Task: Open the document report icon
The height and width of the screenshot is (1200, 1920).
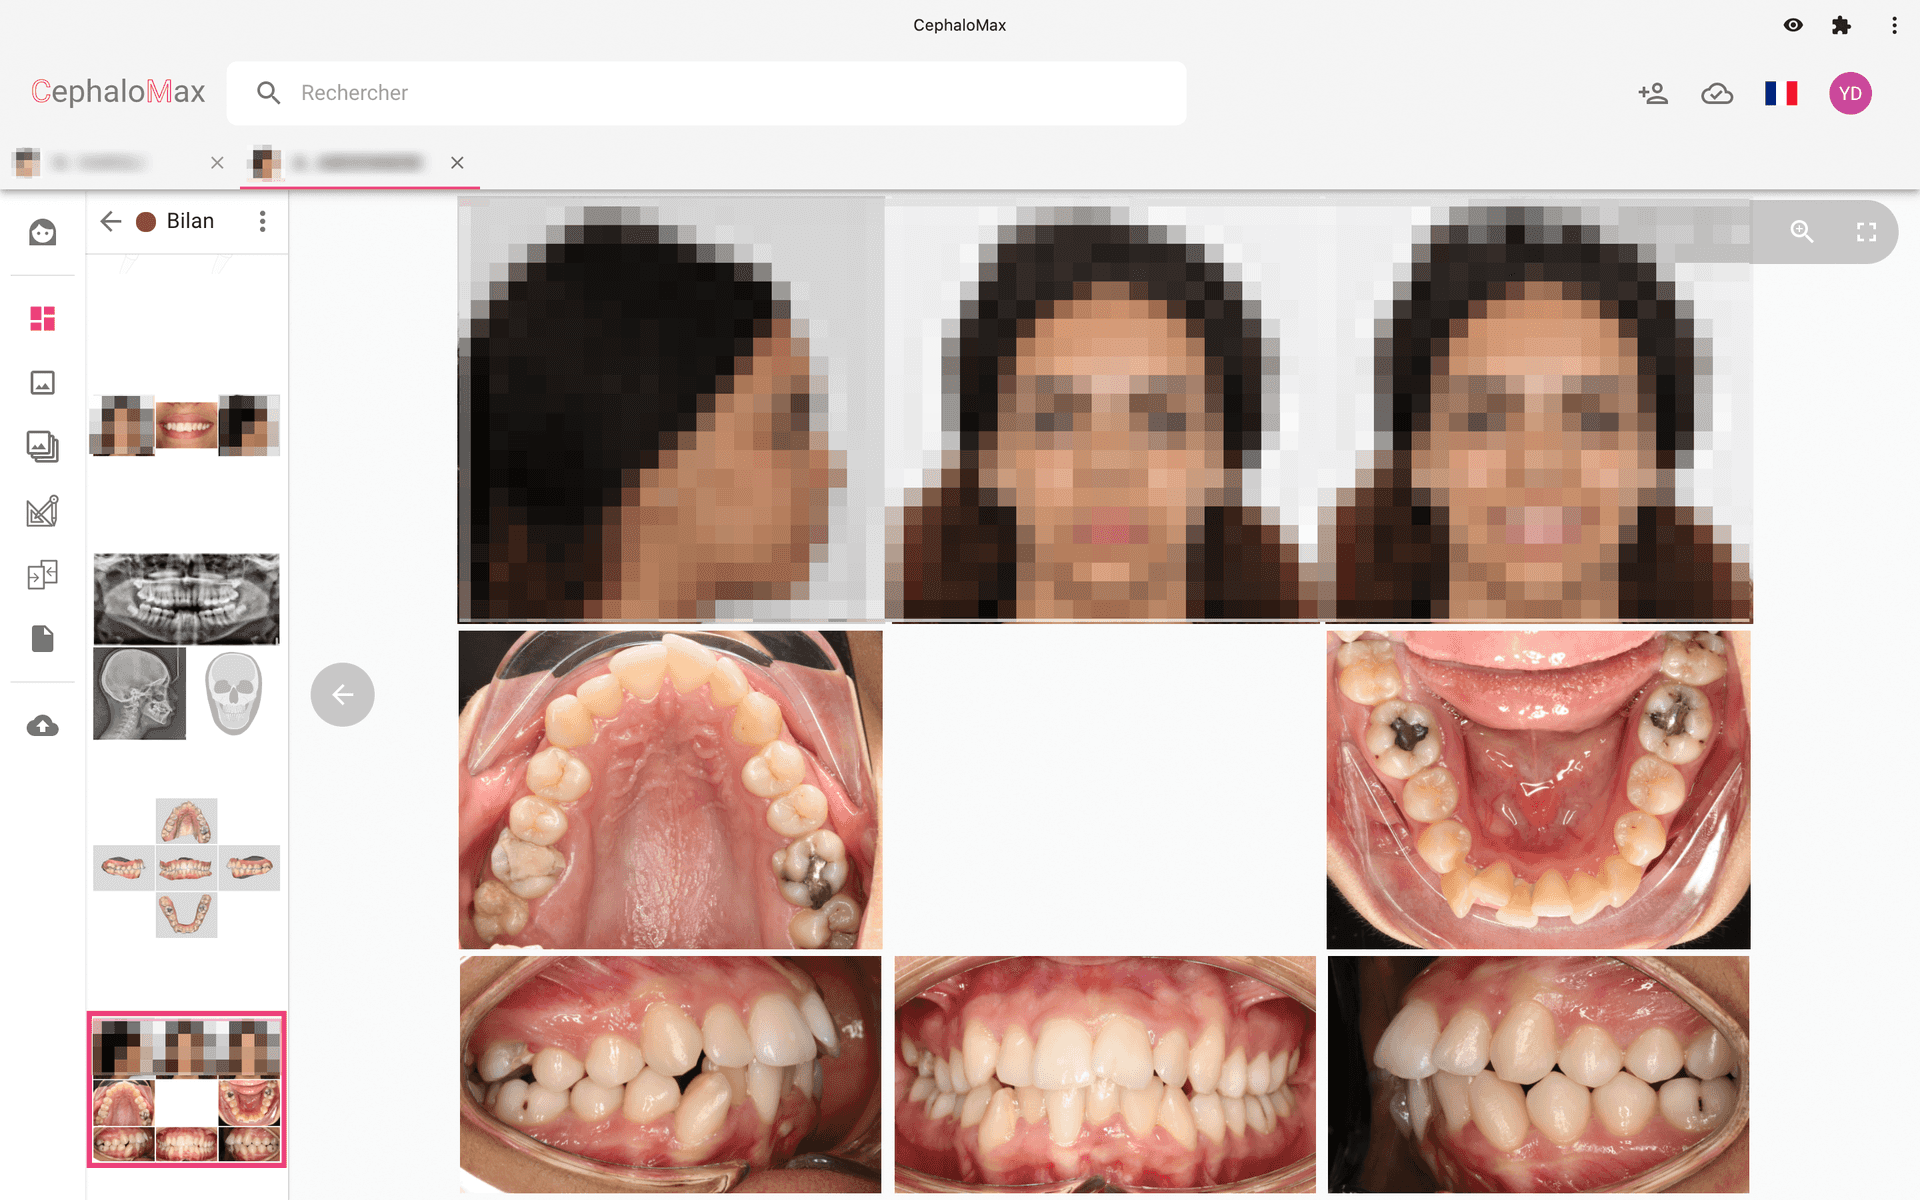Action: coord(42,639)
